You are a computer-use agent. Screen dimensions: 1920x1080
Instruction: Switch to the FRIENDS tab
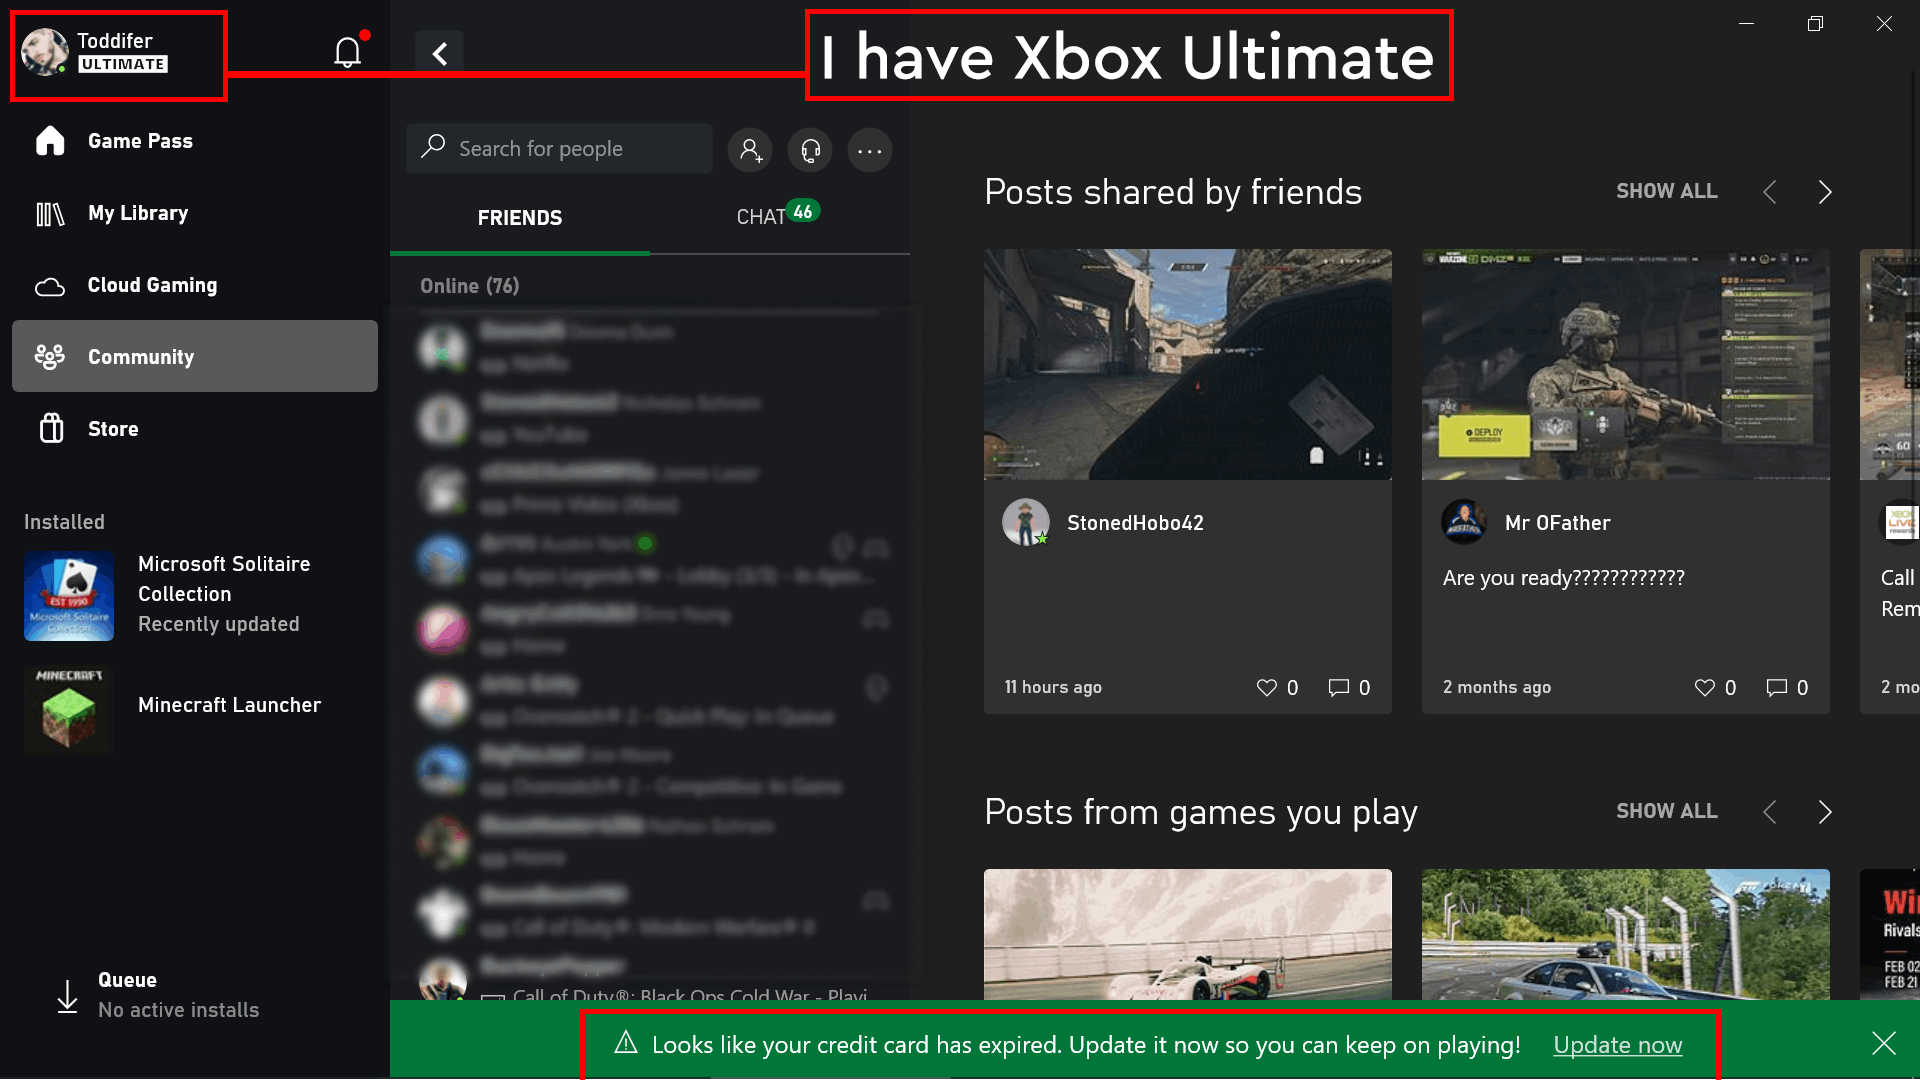point(520,218)
